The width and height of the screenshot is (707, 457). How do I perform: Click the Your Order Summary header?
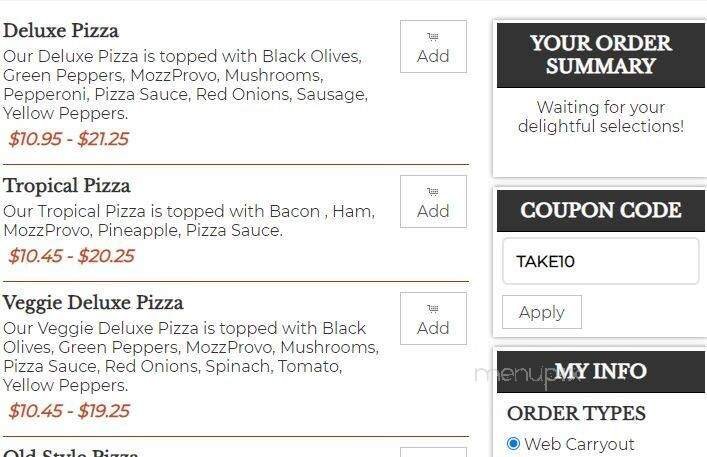coord(601,55)
